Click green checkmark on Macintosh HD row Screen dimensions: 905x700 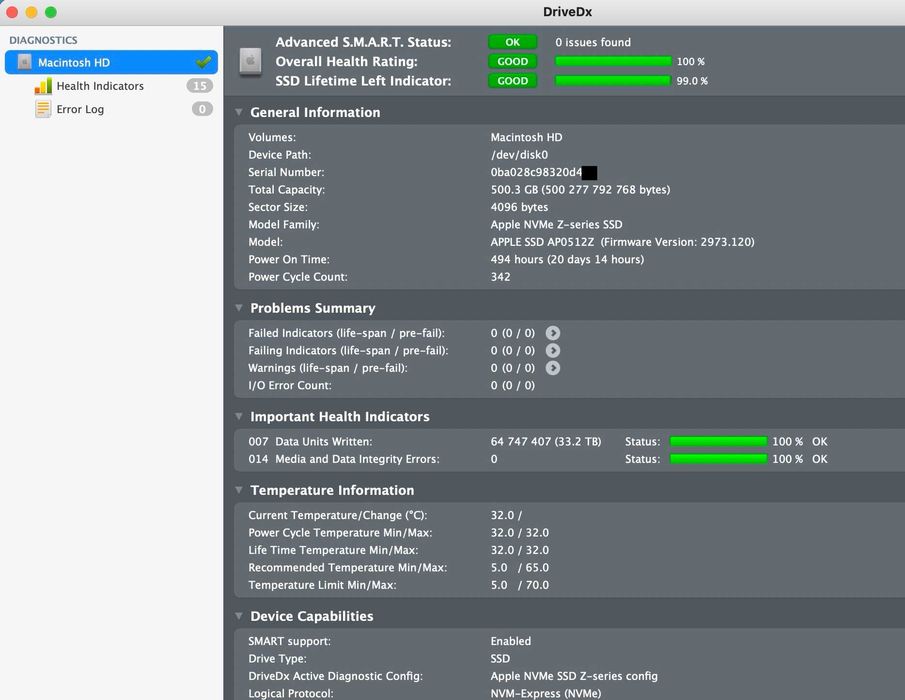(x=203, y=62)
